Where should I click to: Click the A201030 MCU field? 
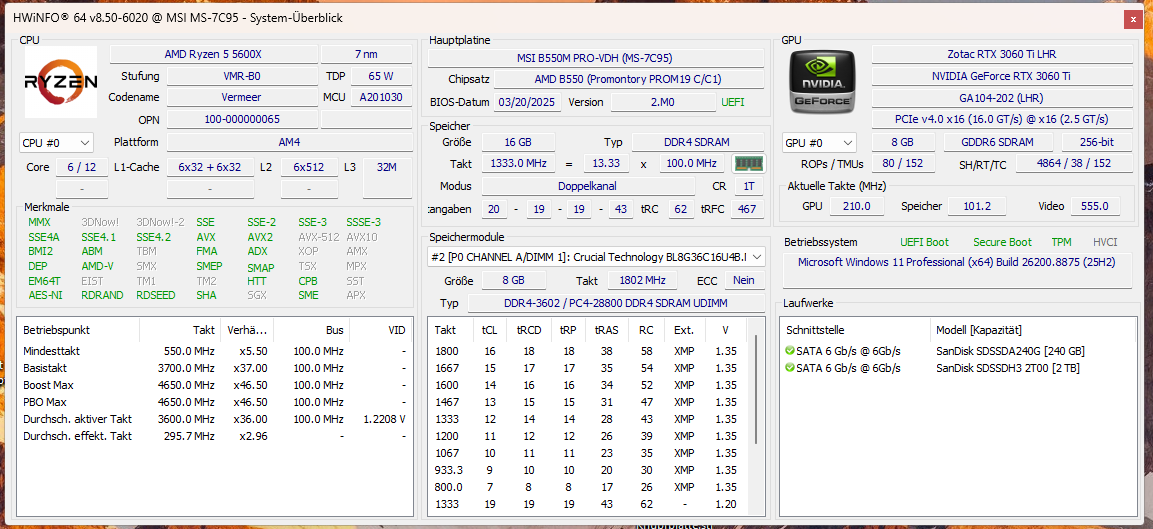[382, 97]
